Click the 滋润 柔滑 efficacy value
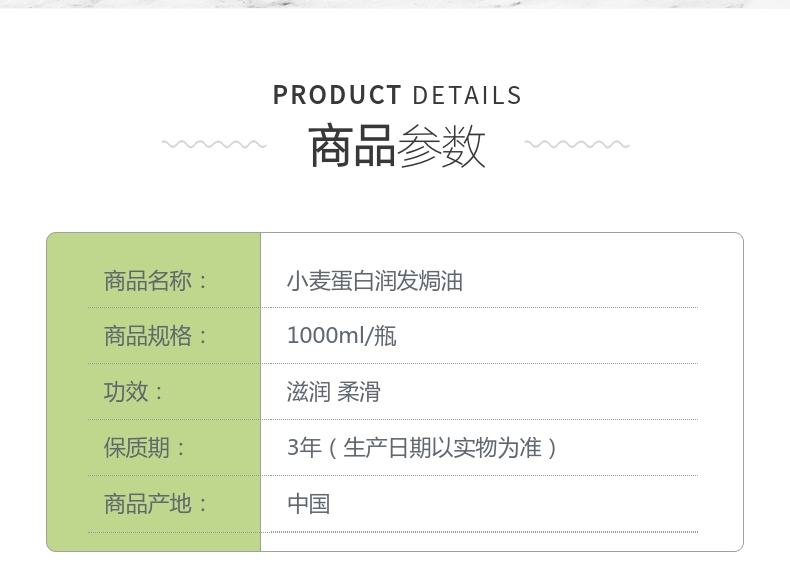790x580 pixels. tap(334, 392)
